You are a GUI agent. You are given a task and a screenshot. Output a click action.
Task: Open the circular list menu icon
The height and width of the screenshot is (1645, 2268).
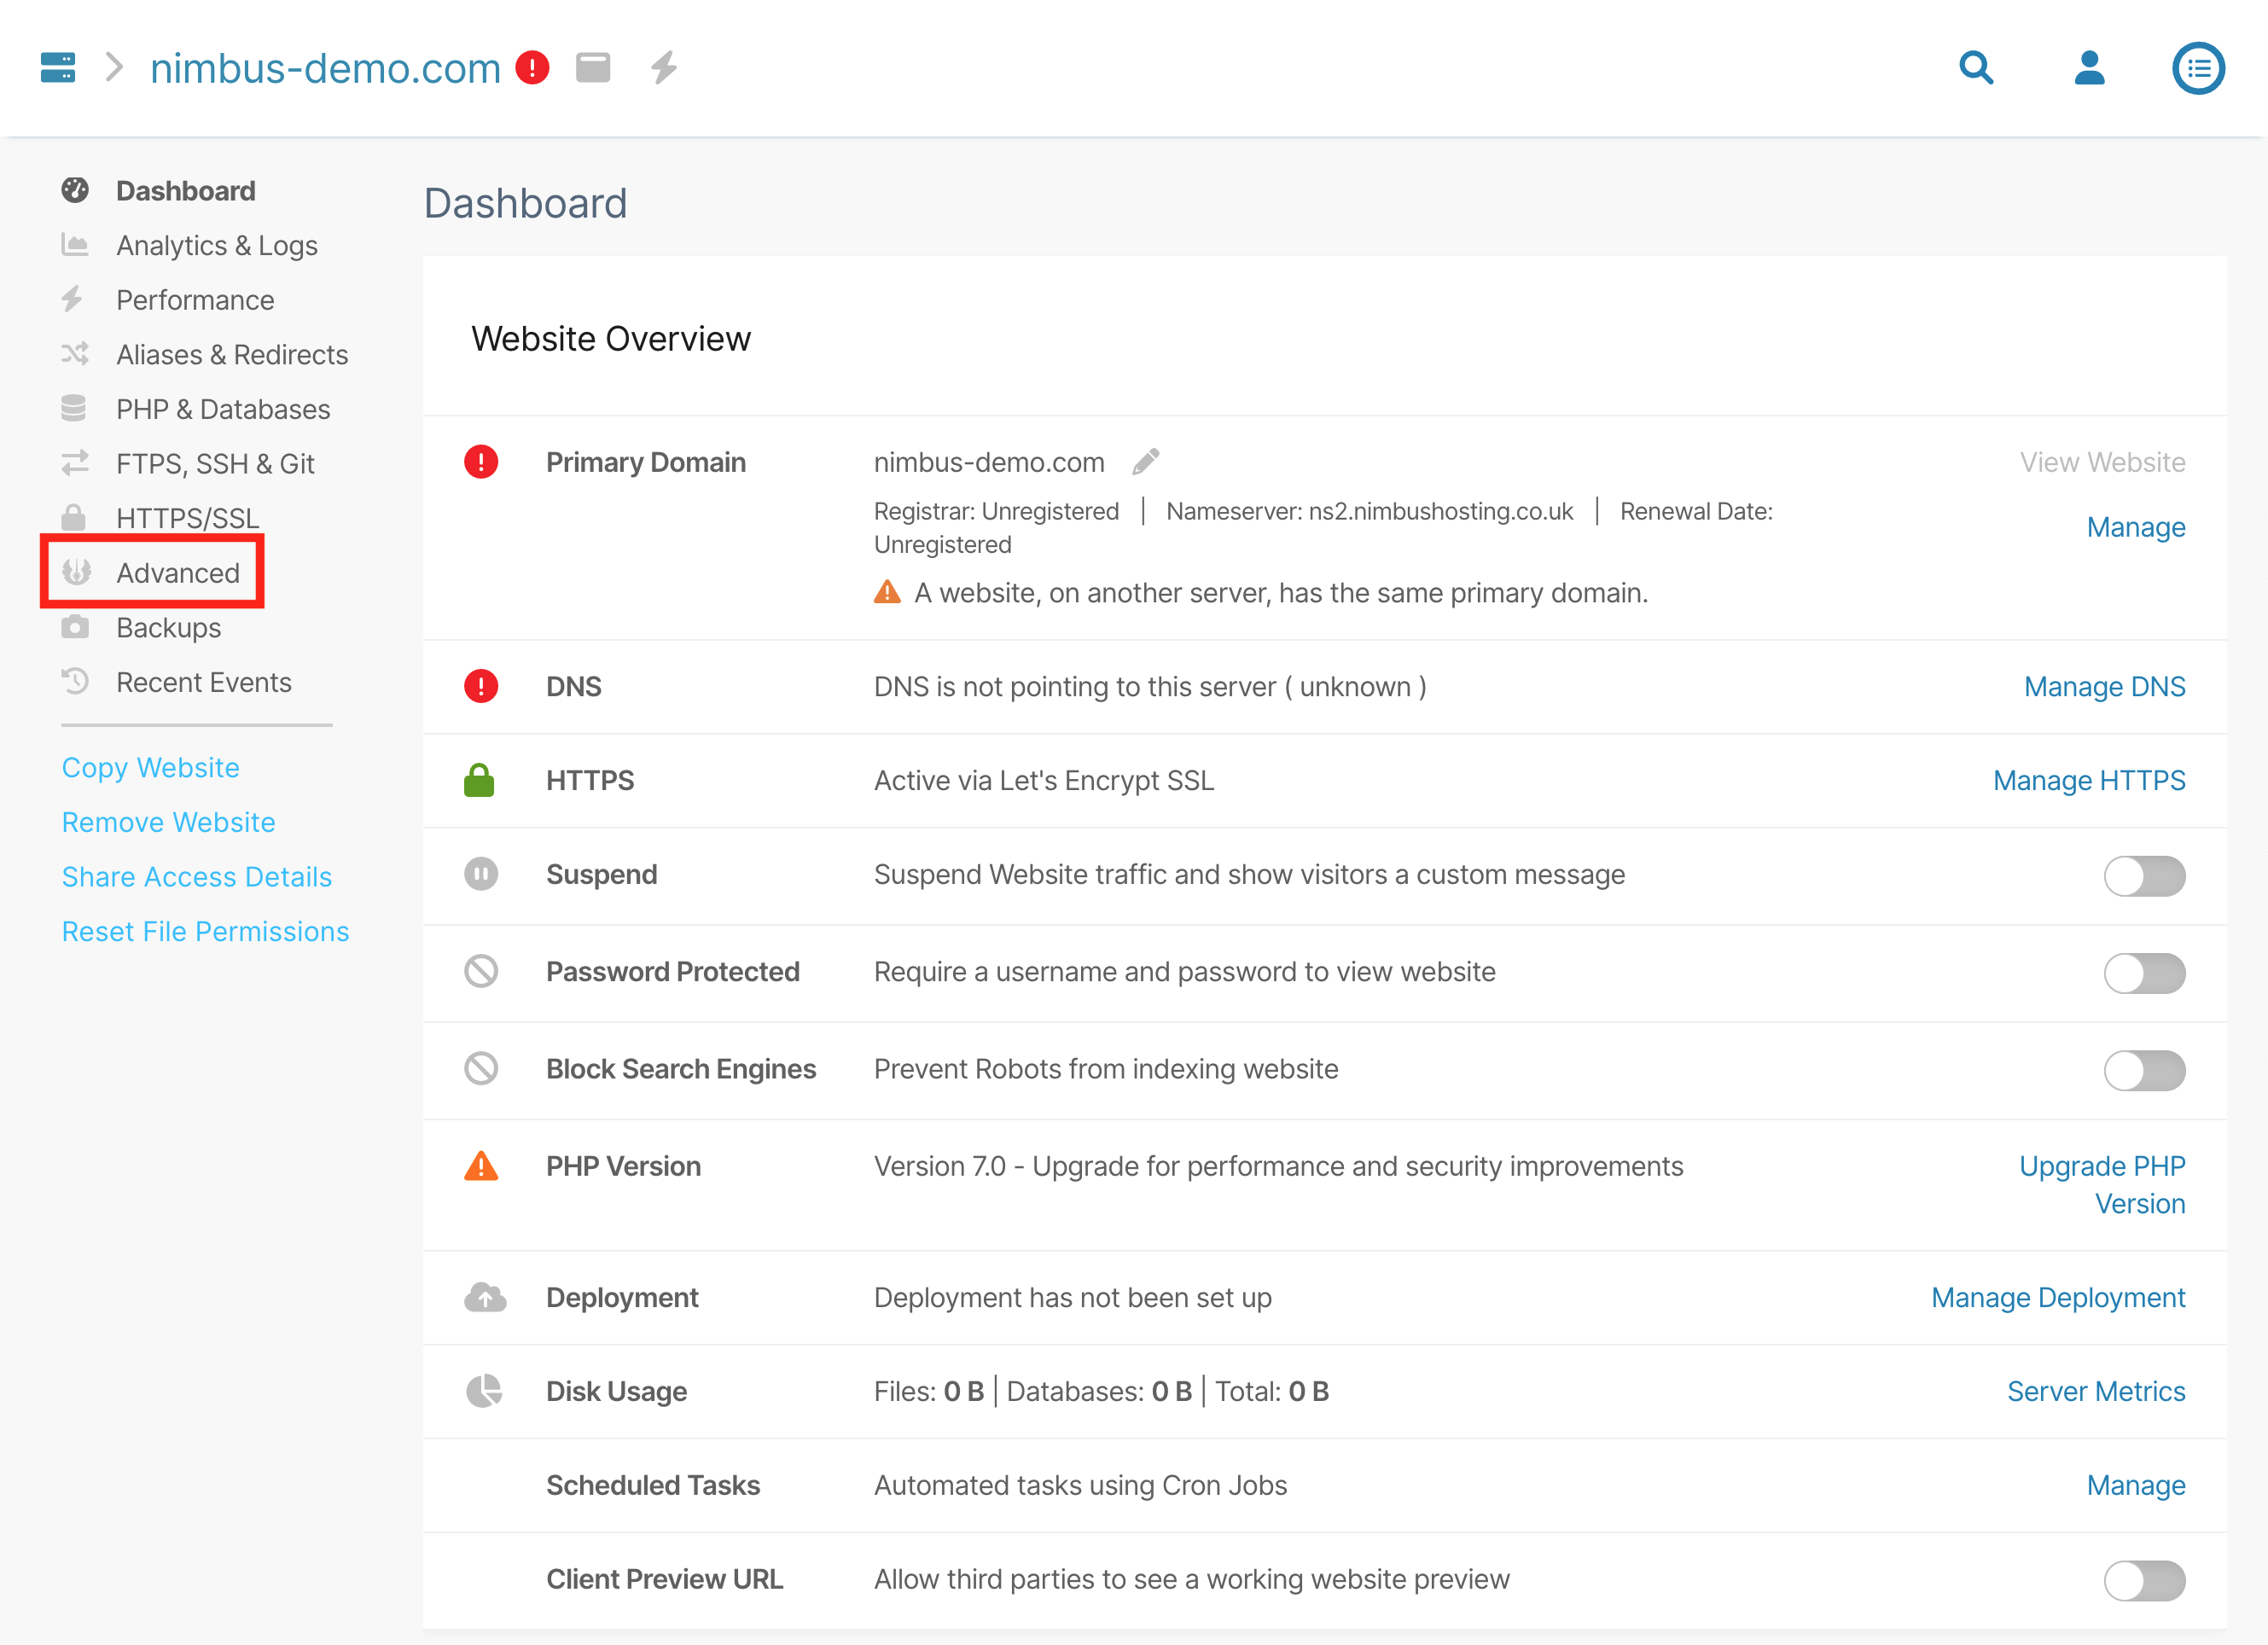(x=2198, y=68)
